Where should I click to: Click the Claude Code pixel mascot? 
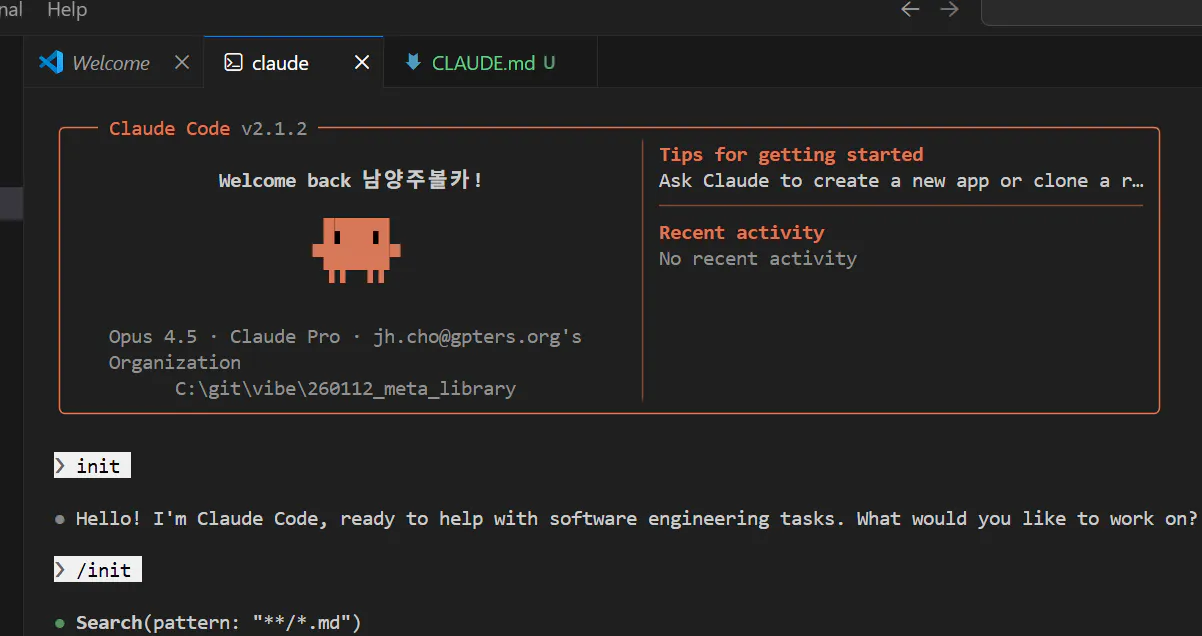pos(356,250)
